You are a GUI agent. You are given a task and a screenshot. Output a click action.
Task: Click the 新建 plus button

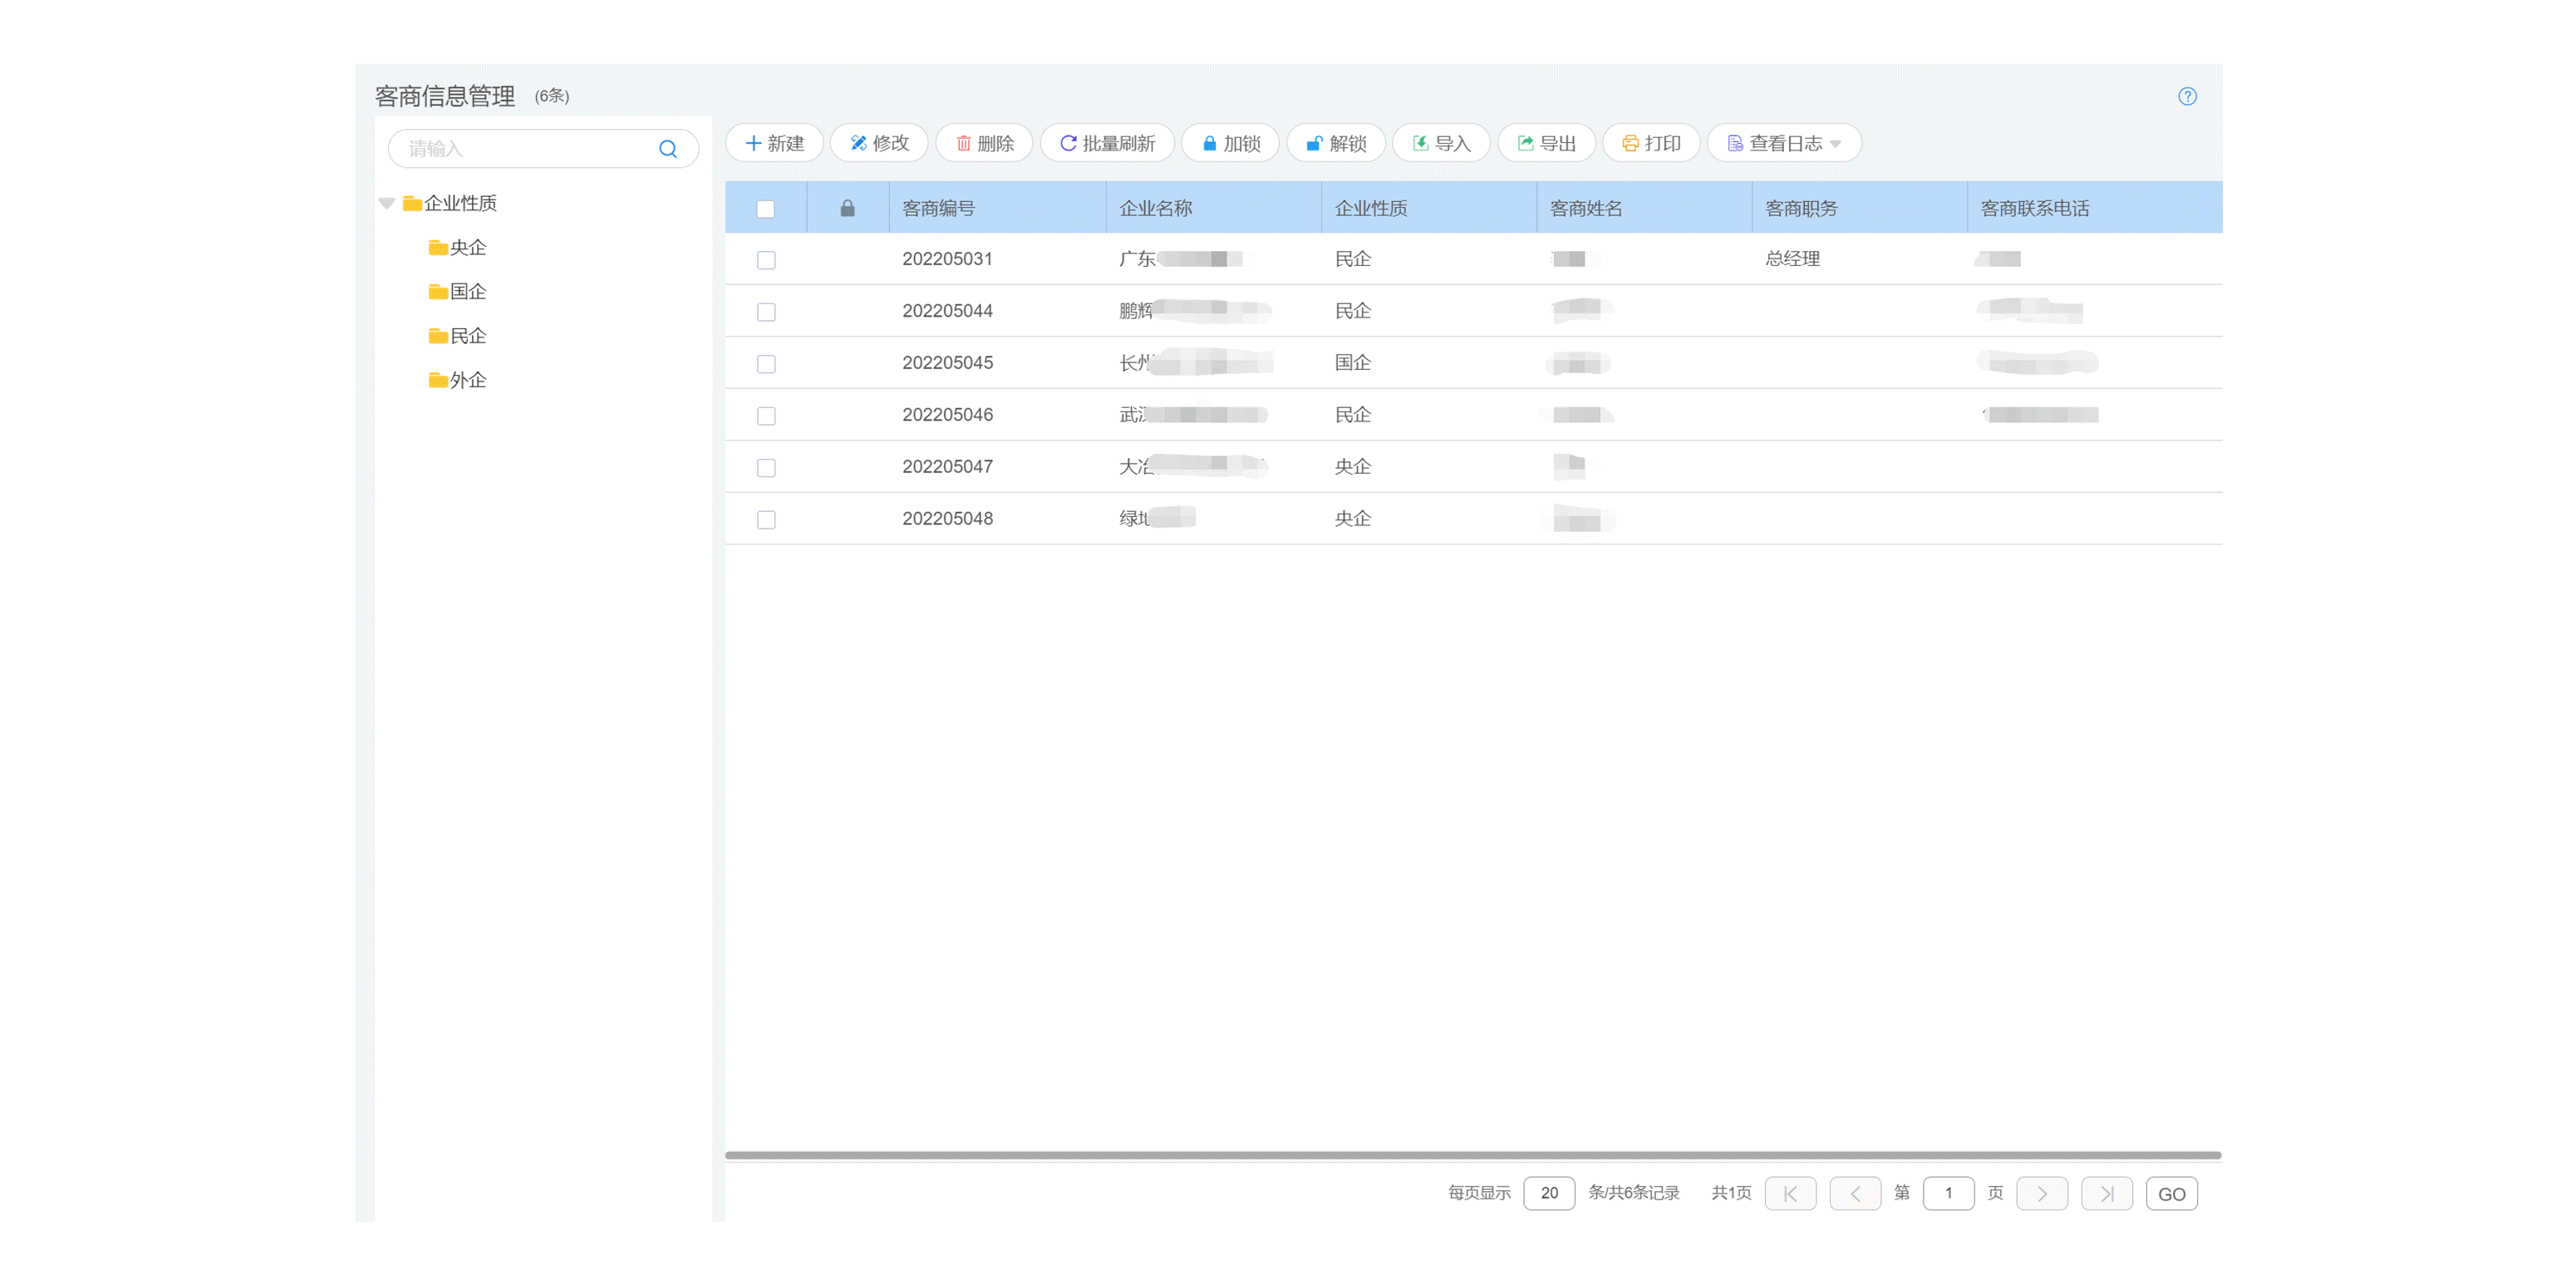point(775,143)
